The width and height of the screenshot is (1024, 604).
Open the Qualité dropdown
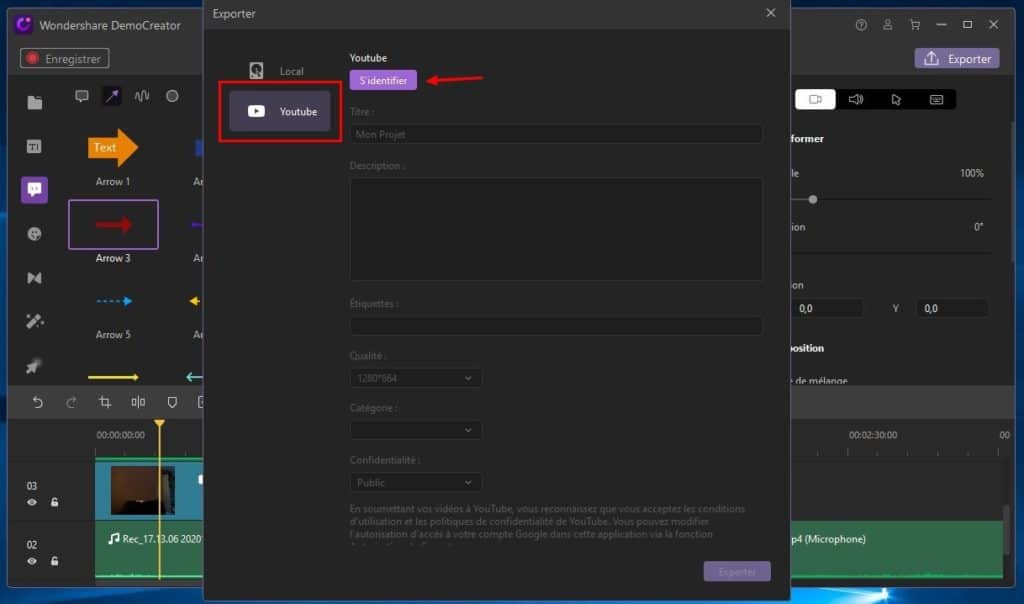[x=415, y=378]
